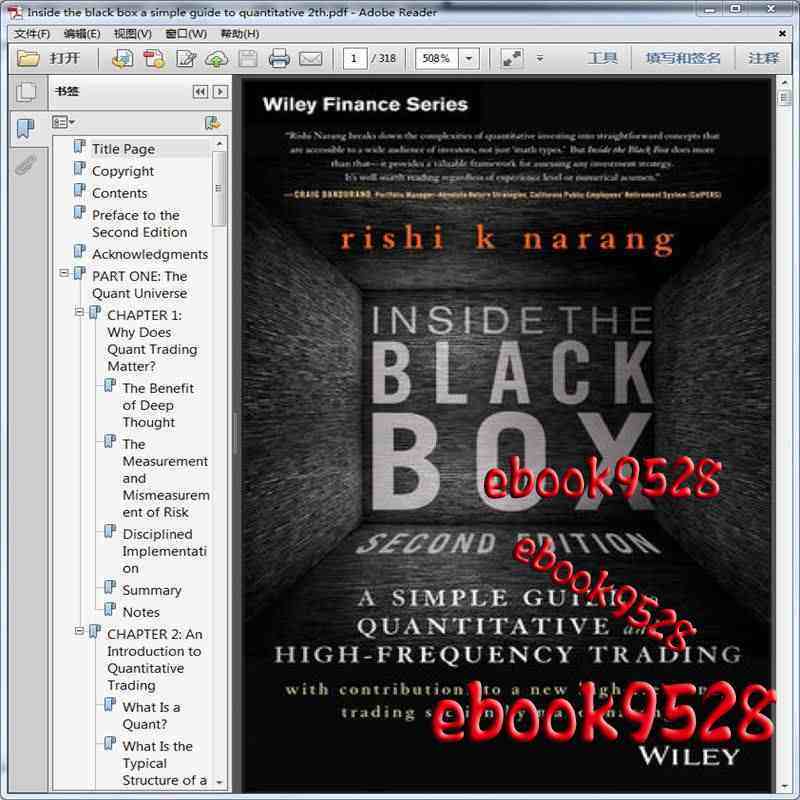Collapse PART ONE: The Quant Universe
The width and height of the screenshot is (800, 800).
click(65, 273)
